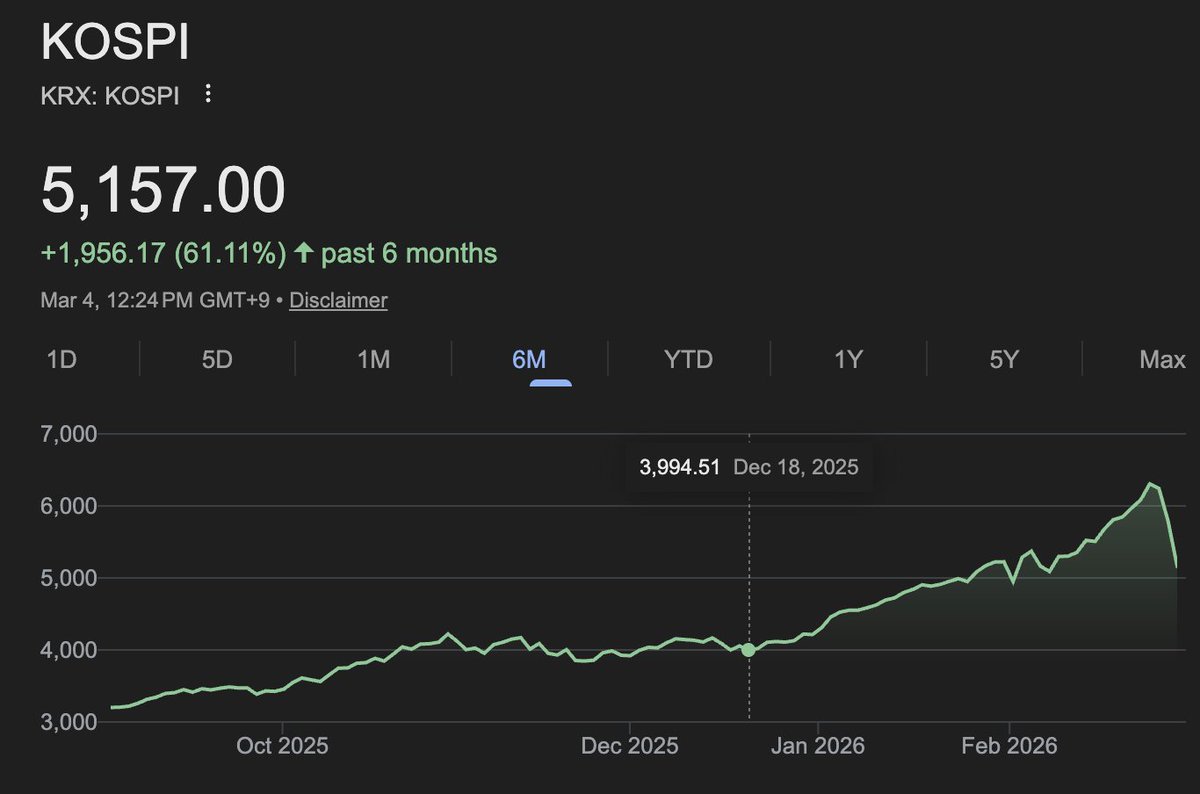The width and height of the screenshot is (1200, 794).
Task: Click the Dec 18, 2025 tooltip date
Action: point(796,467)
